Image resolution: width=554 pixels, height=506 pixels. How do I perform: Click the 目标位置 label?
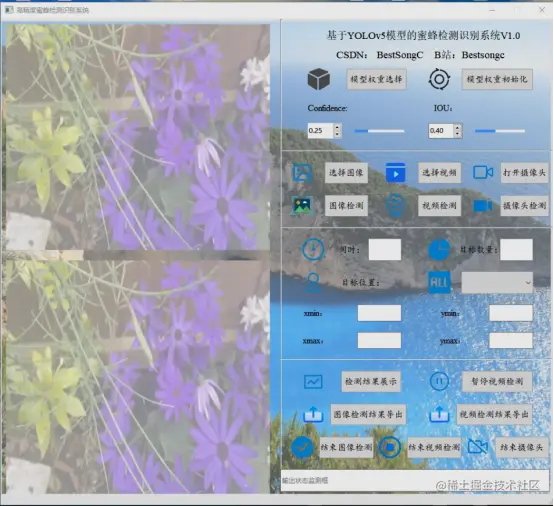tap(361, 283)
